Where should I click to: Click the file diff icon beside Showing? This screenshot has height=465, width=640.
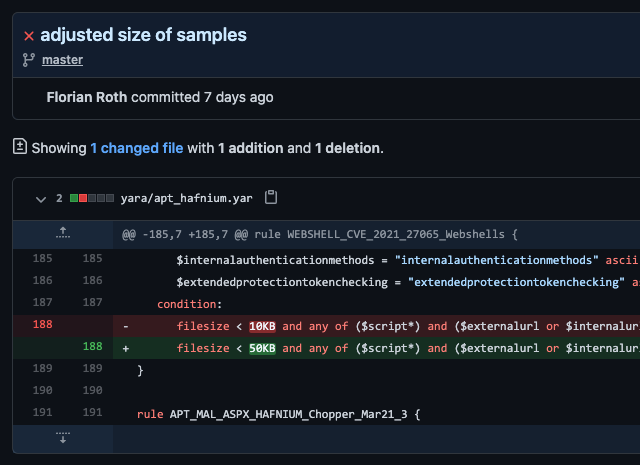pos(19,147)
